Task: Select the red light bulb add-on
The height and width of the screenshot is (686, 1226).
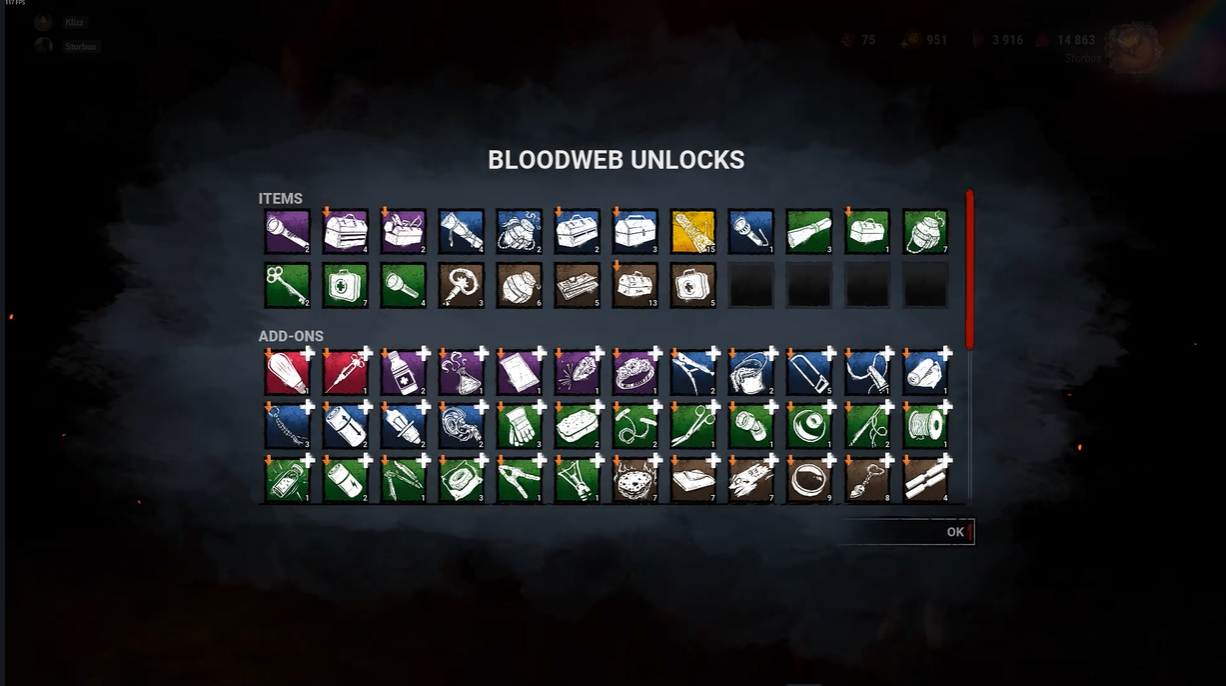Action: [x=288, y=372]
